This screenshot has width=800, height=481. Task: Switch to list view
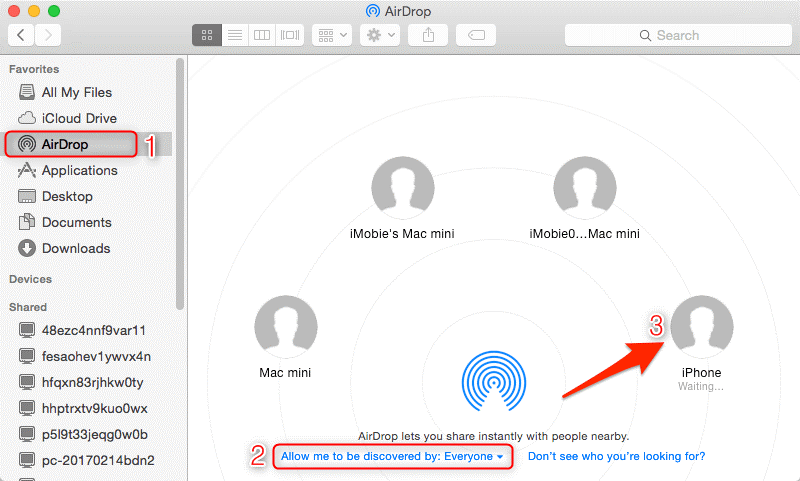click(235, 35)
